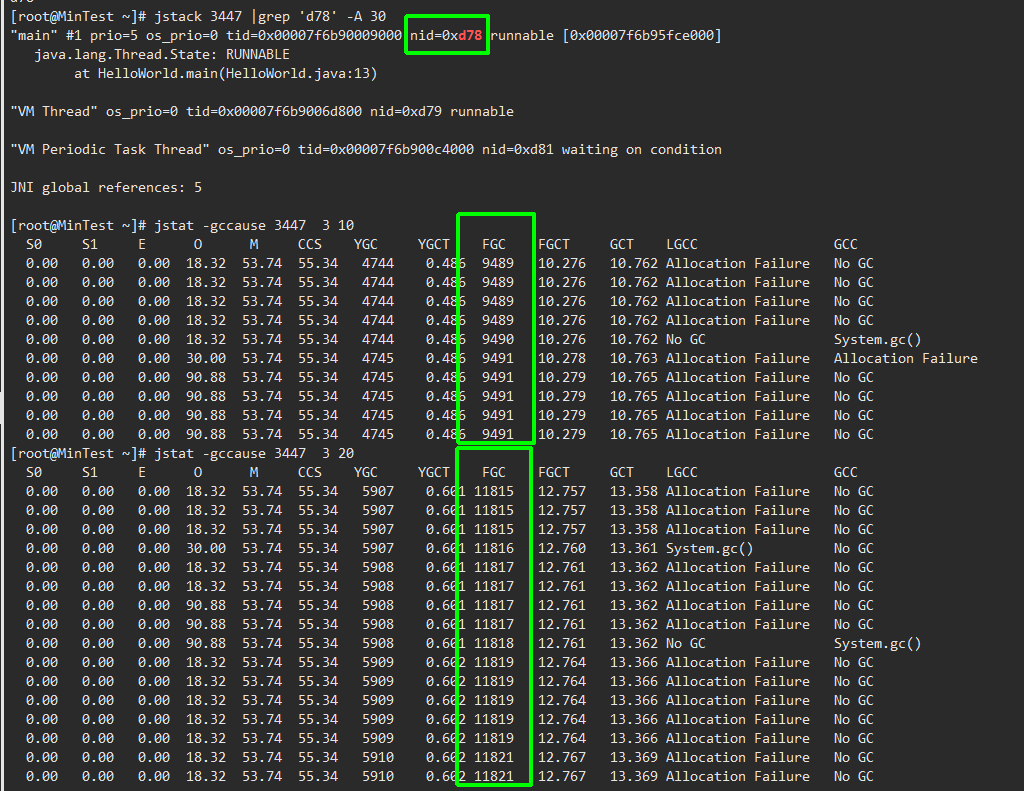Select the HelloWorld.main(HelloWorld.java:13) stack frame
The height and width of the screenshot is (791, 1024).
237,73
